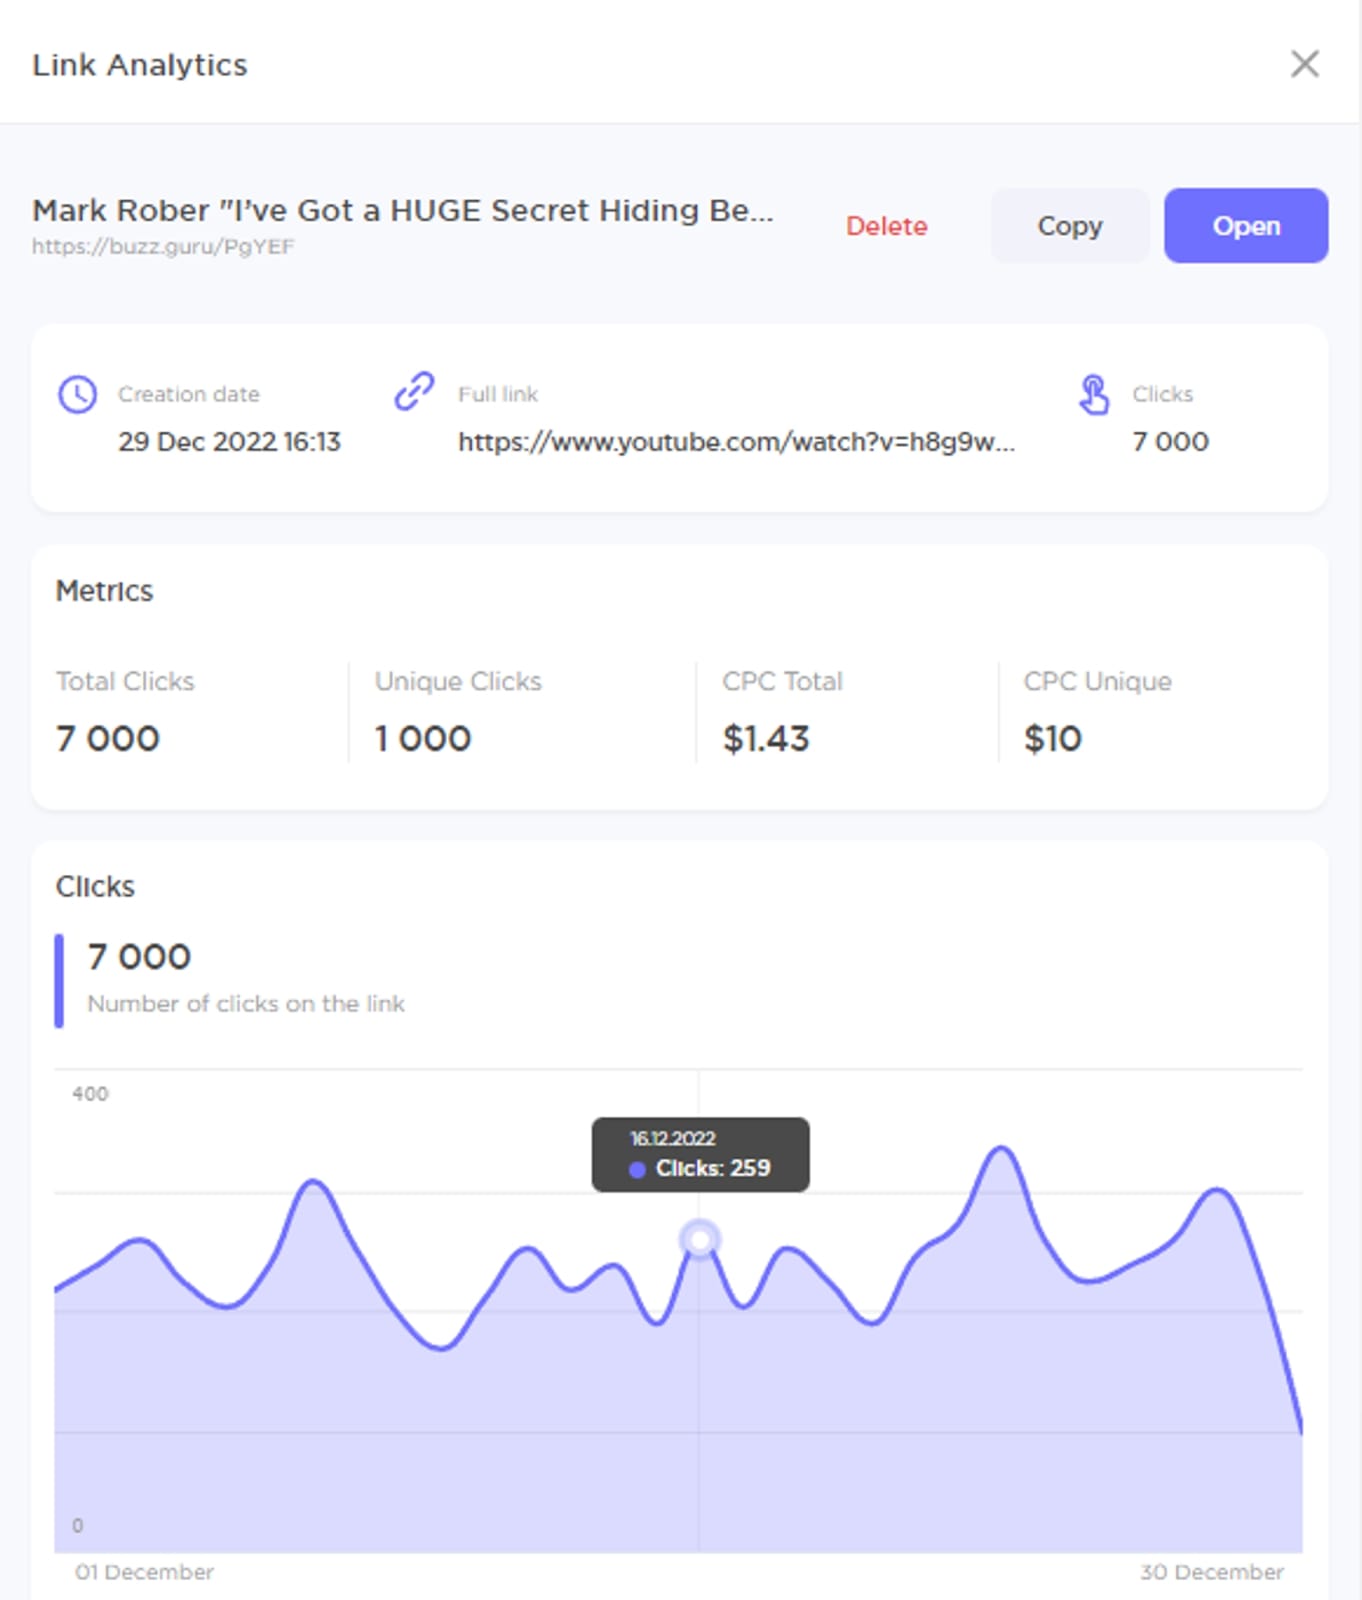Click the CPC Unique value $10
This screenshot has width=1362, height=1600.
(x=1053, y=739)
